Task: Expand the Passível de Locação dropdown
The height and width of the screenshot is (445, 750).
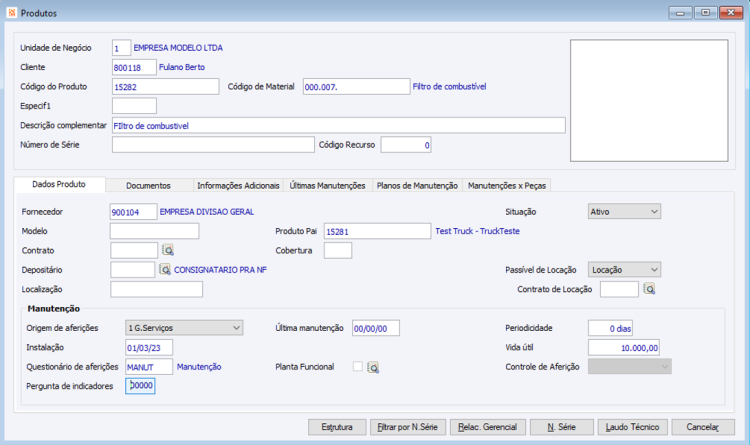Action: coord(624,270)
